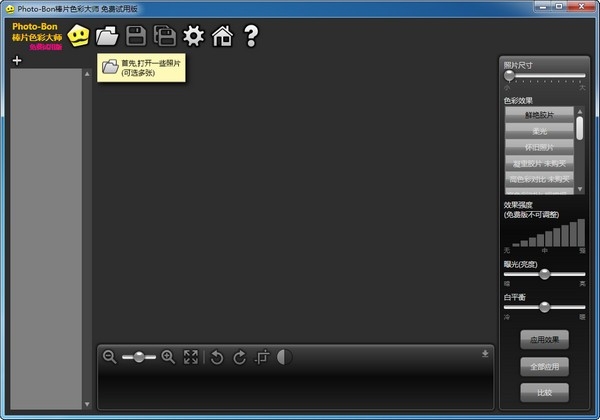Click the color effects list down arrow
Screen dimensions: 600x420
(580, 189)
